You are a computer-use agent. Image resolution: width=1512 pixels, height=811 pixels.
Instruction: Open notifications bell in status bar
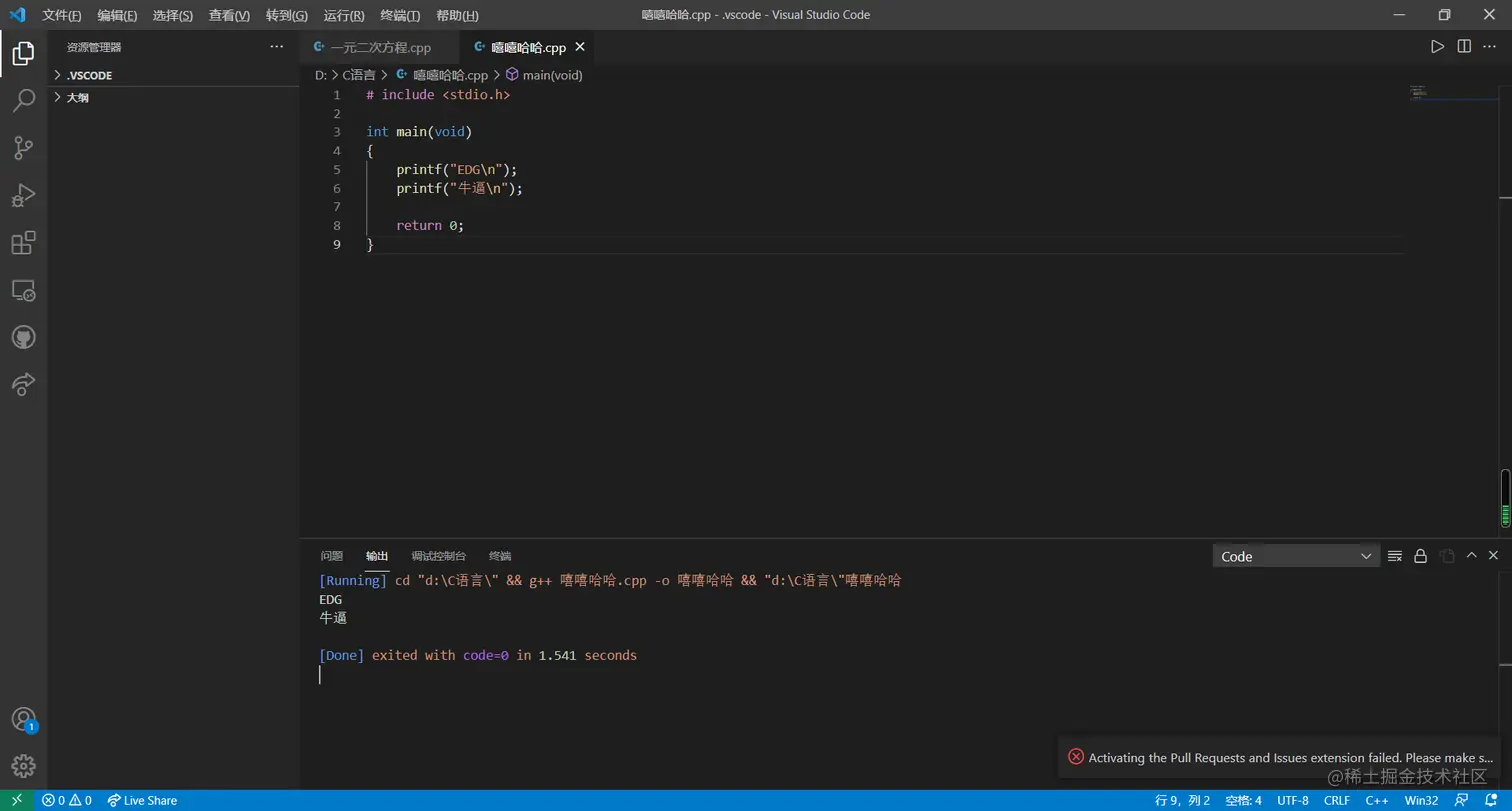pos(1491,800)
